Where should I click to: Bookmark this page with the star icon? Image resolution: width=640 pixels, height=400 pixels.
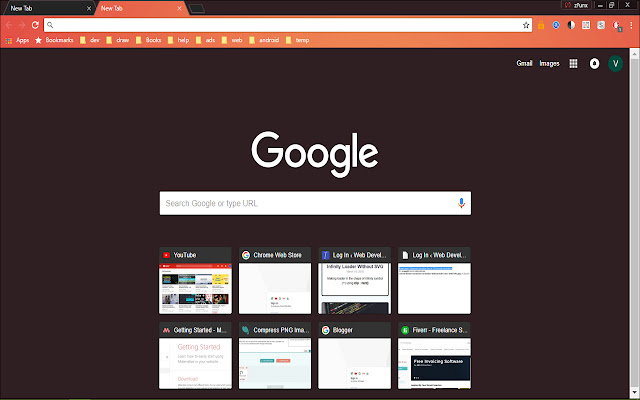pyautogui.click(x=526, y=25)
